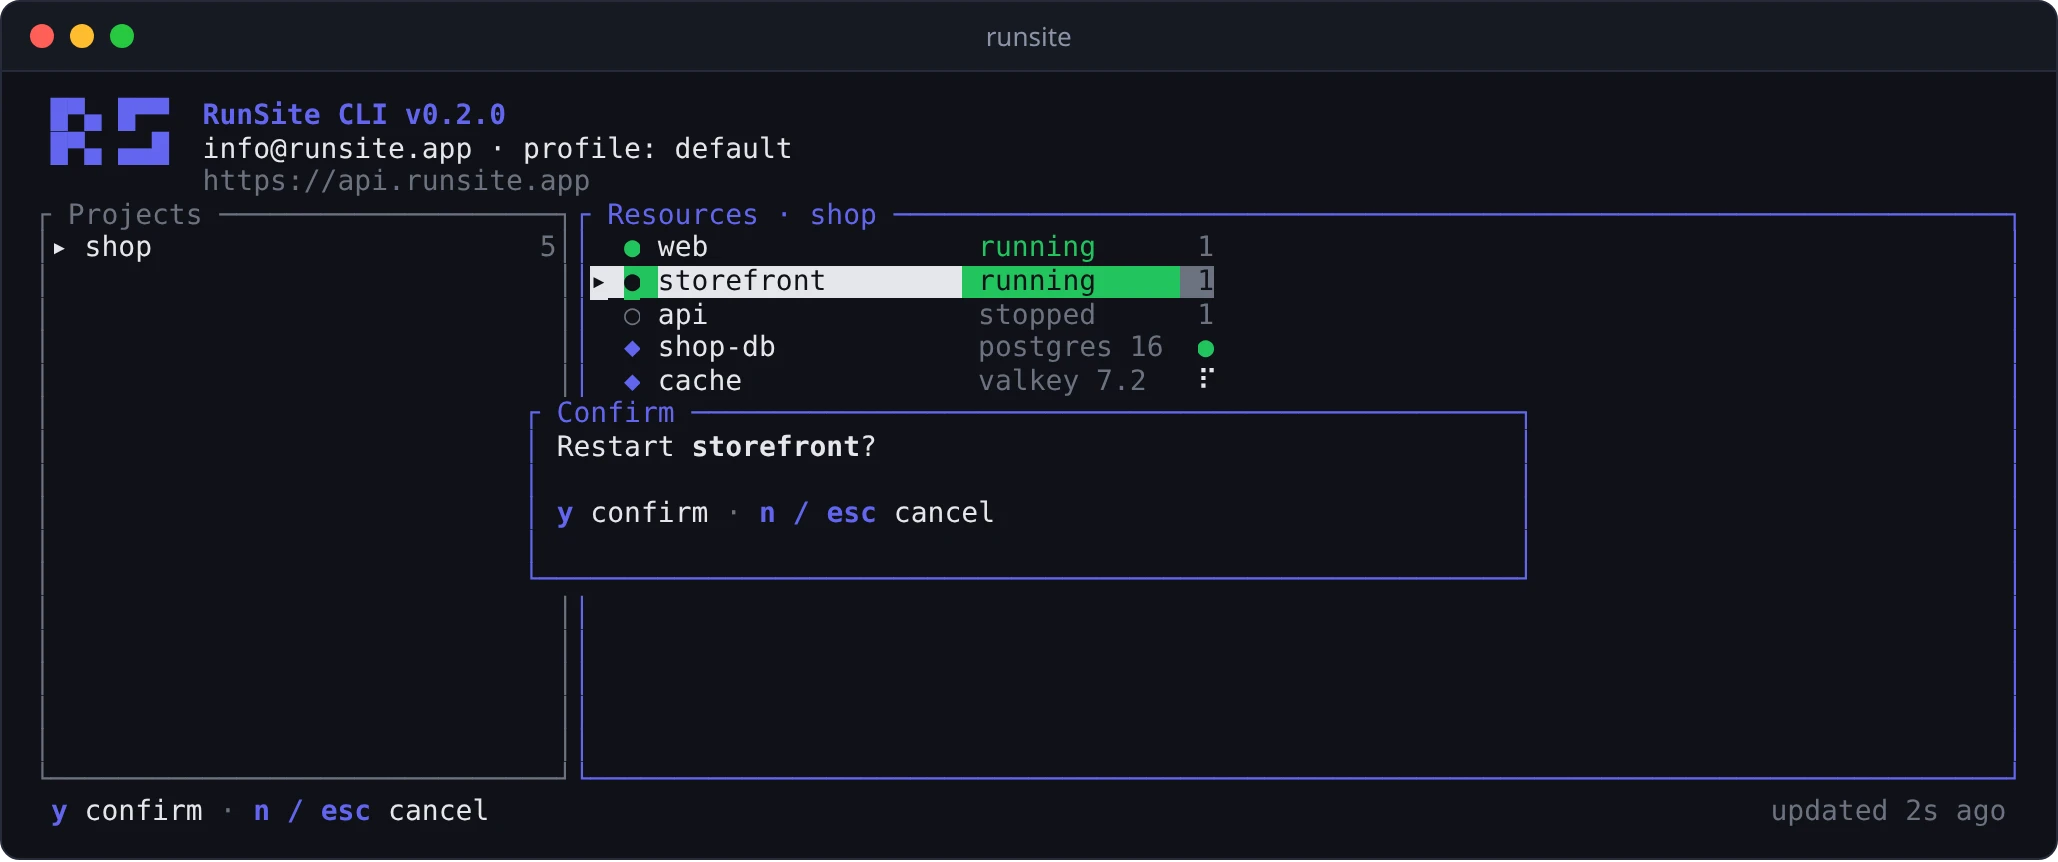The width and height of the screenshot is (2058, 862).
Task: Open the https://api.runsite.app link
Action: point(396,181)
